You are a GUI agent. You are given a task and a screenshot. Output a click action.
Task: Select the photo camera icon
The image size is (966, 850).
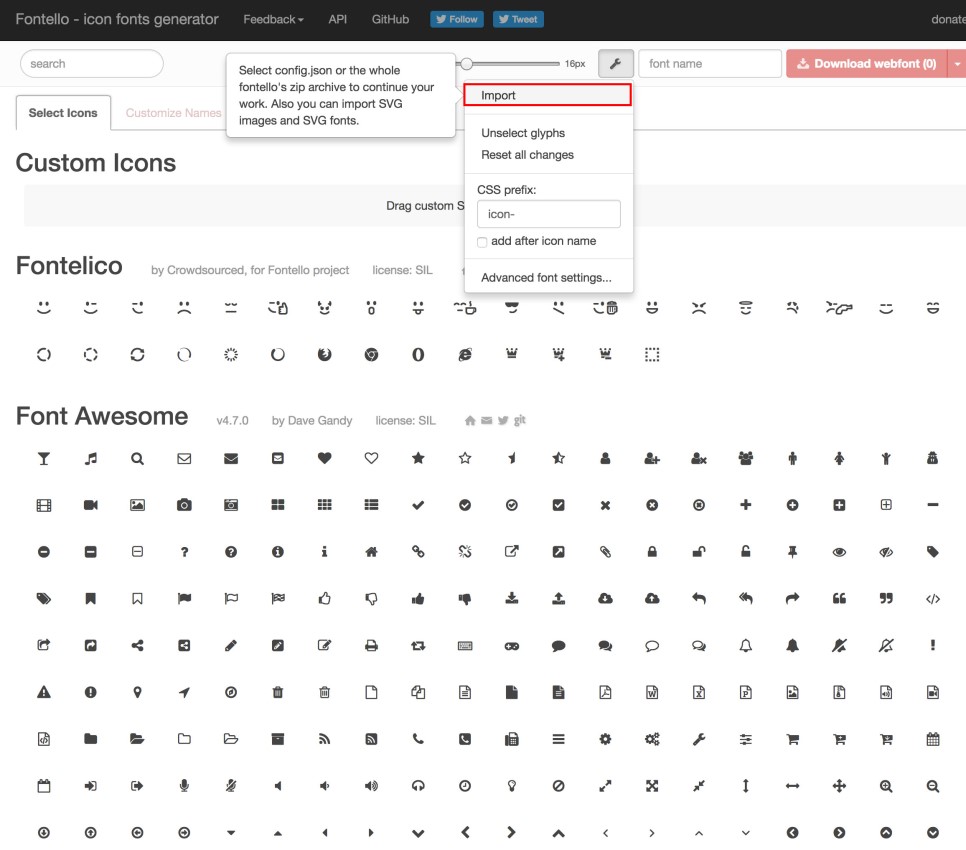coord(184,505)
